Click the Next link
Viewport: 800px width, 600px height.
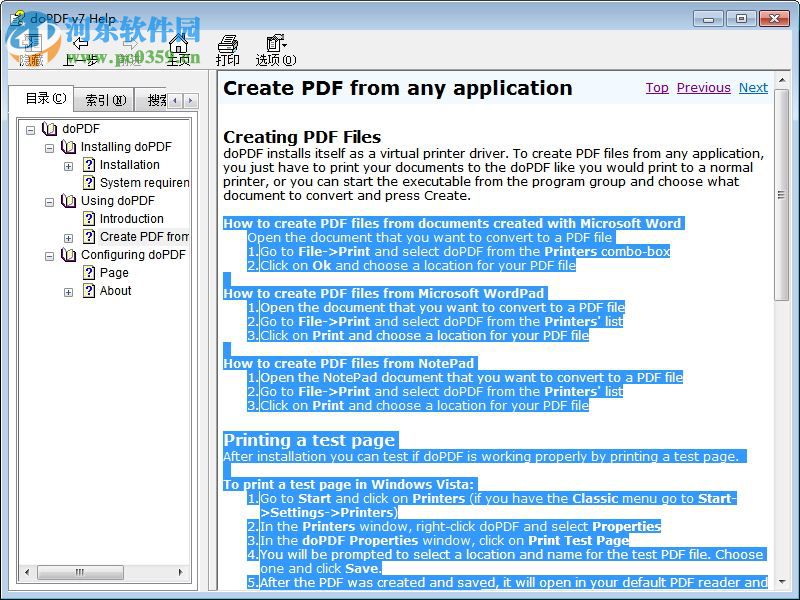[753, 87]
